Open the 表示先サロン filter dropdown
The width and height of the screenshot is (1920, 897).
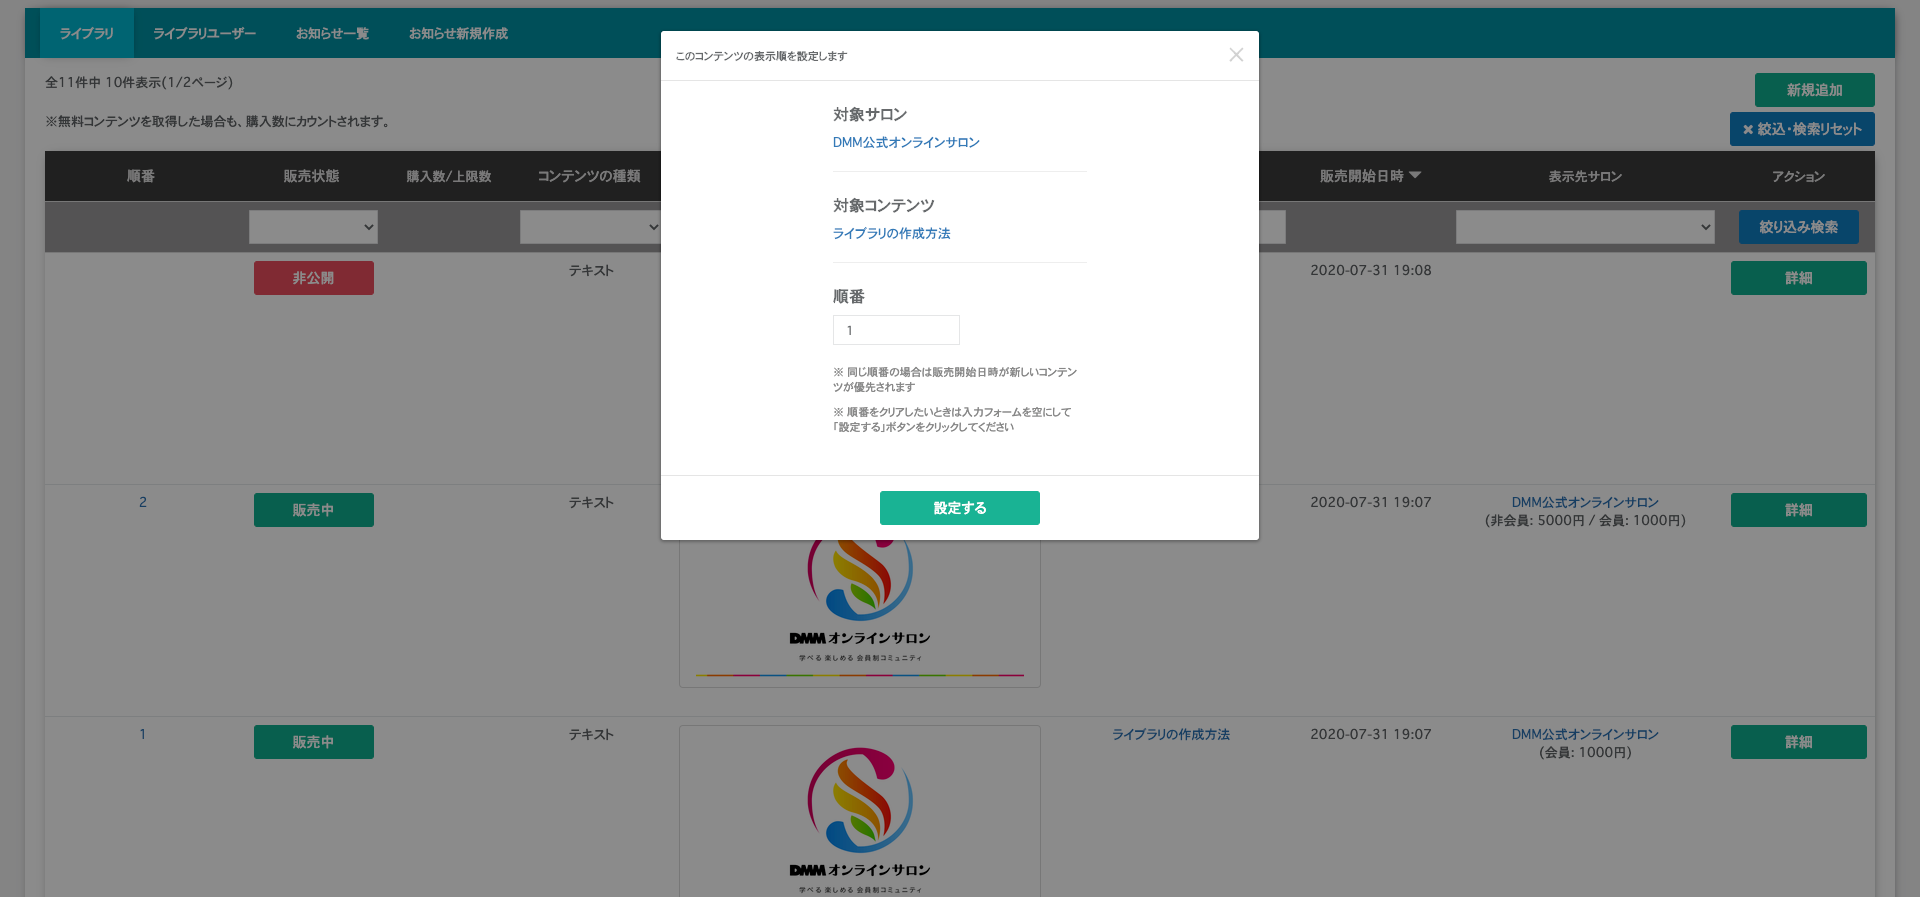[x=1585, y=227]
